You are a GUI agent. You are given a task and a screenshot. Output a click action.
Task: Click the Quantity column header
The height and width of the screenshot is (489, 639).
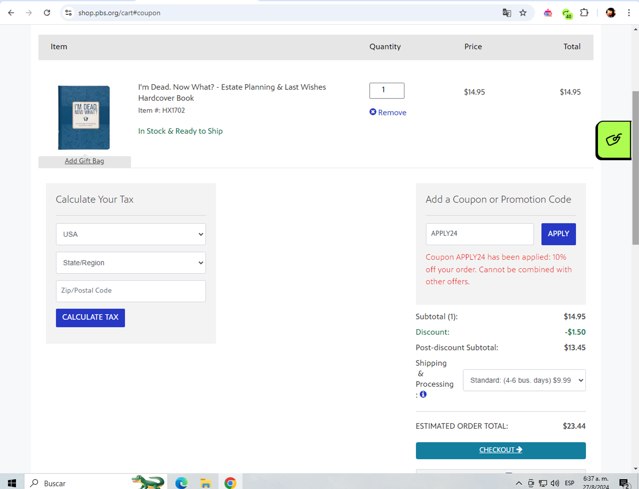tap(385, 46)
